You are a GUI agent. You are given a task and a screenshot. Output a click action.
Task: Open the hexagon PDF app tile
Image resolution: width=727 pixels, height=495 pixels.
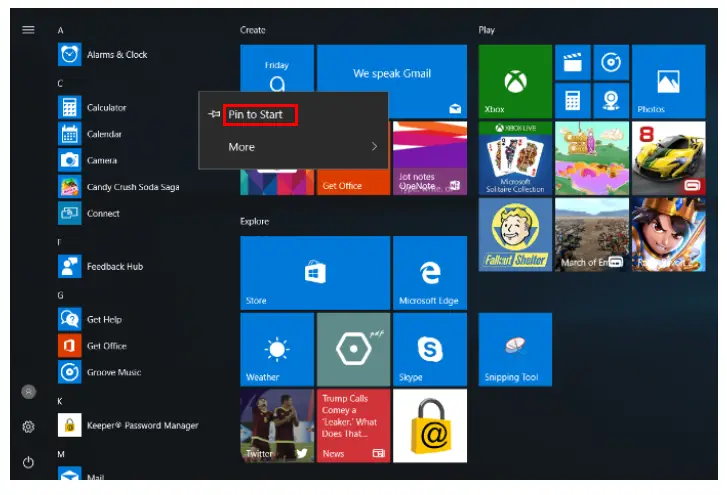coord(353,349)
